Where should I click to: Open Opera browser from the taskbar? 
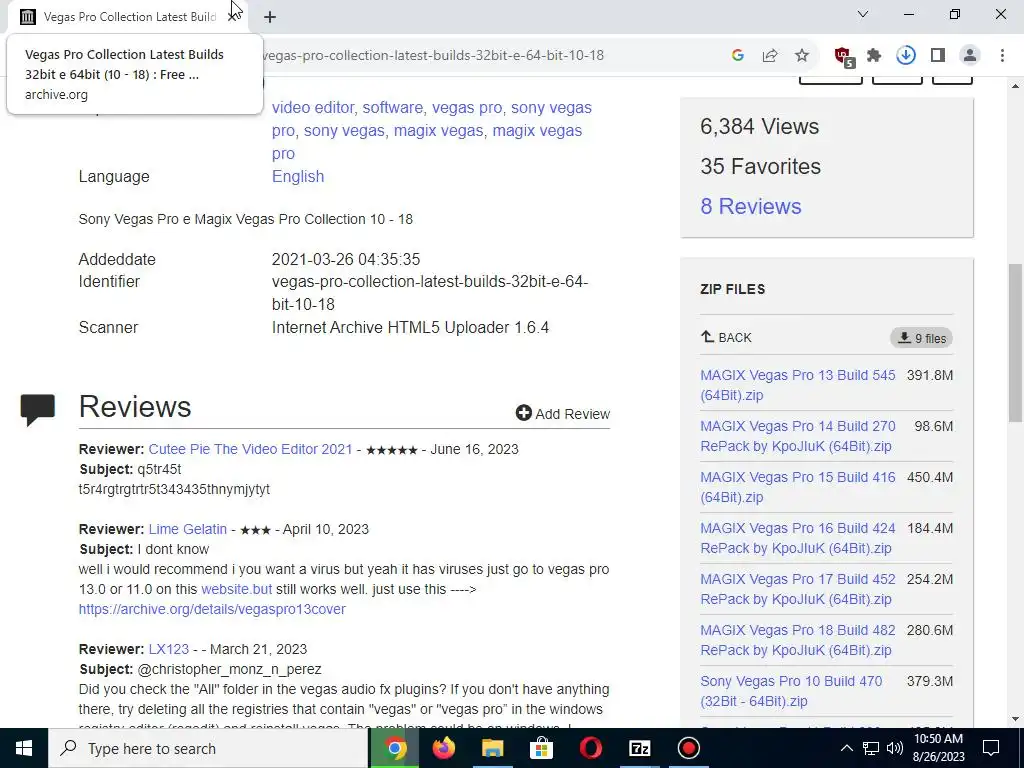[590, 748]
